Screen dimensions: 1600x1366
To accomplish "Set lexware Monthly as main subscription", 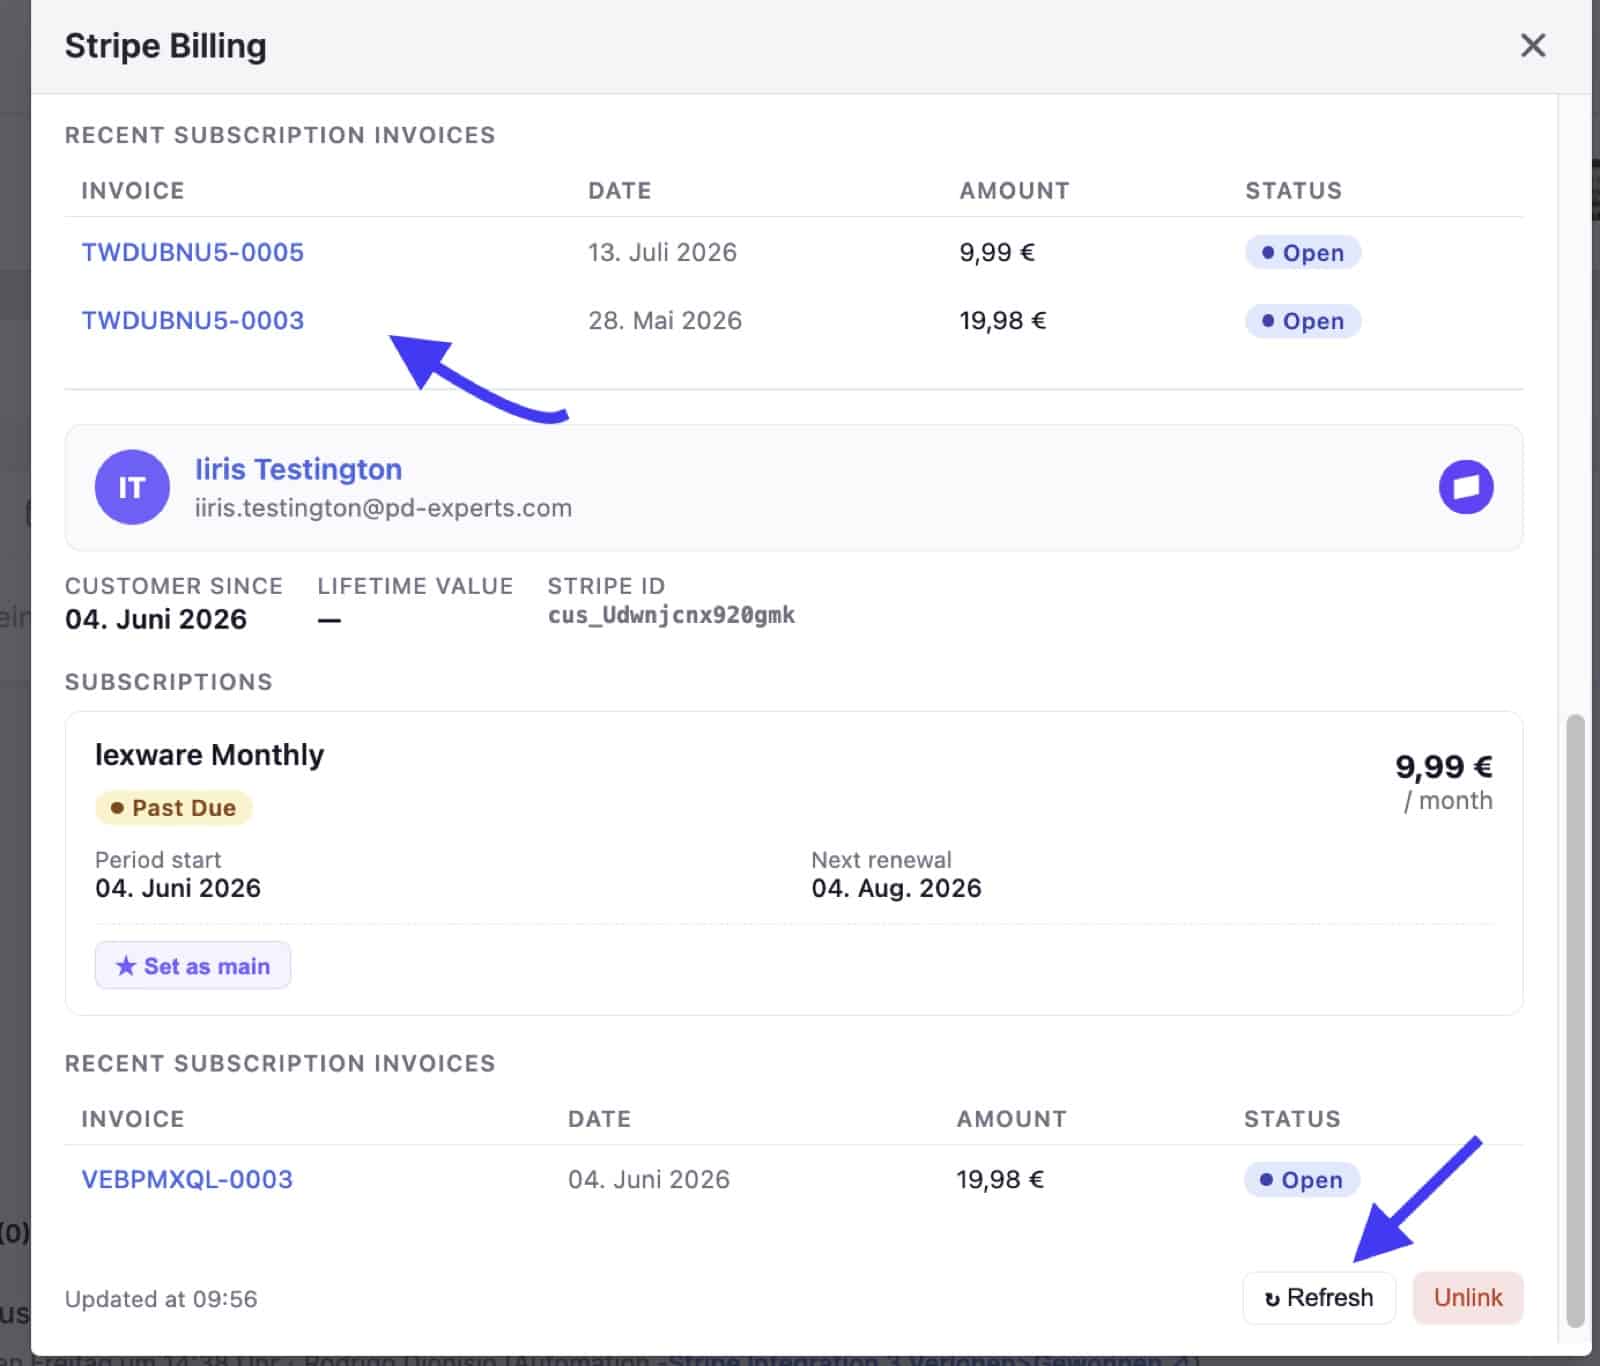I will pyautogui.click(x=193, y=965).
